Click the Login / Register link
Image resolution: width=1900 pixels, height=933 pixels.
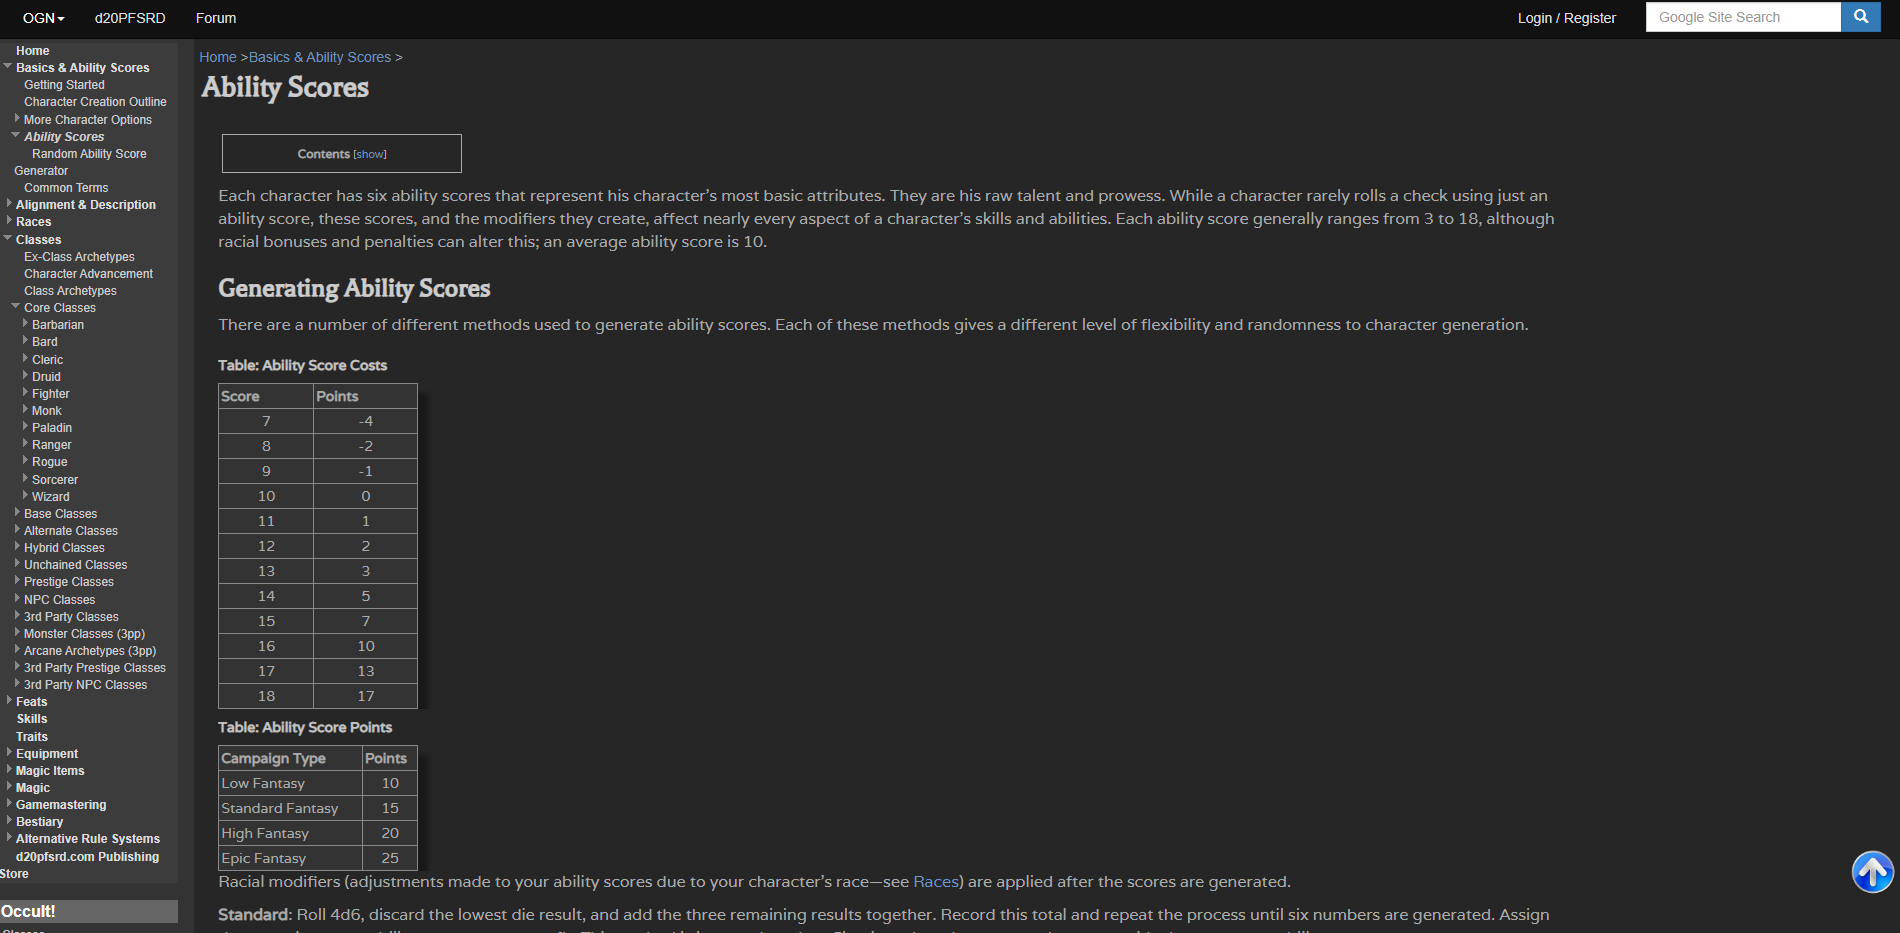tap(1566, 18)
